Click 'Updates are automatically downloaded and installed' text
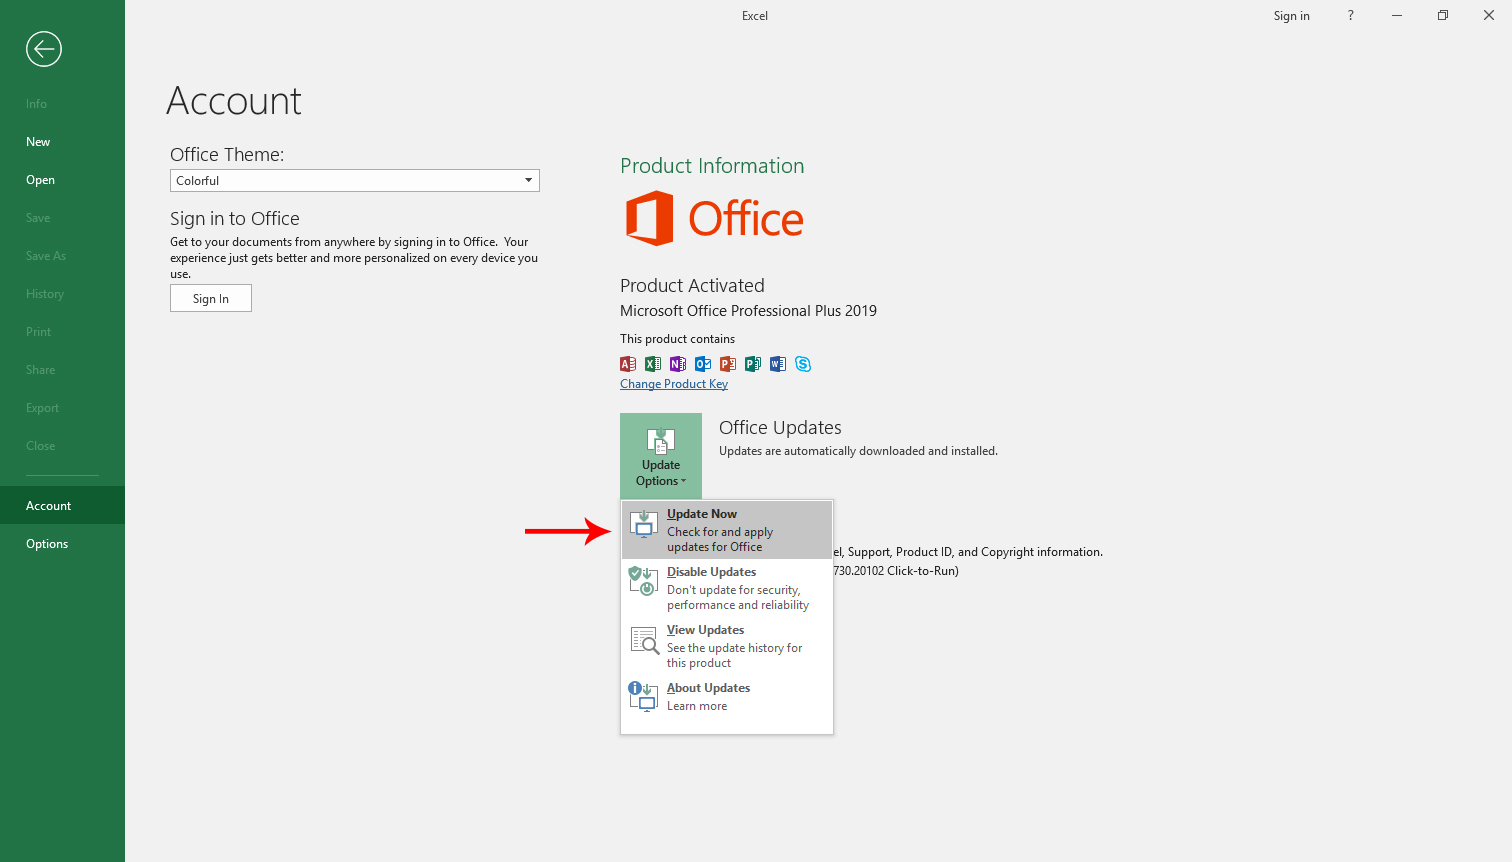 (858, 451)
